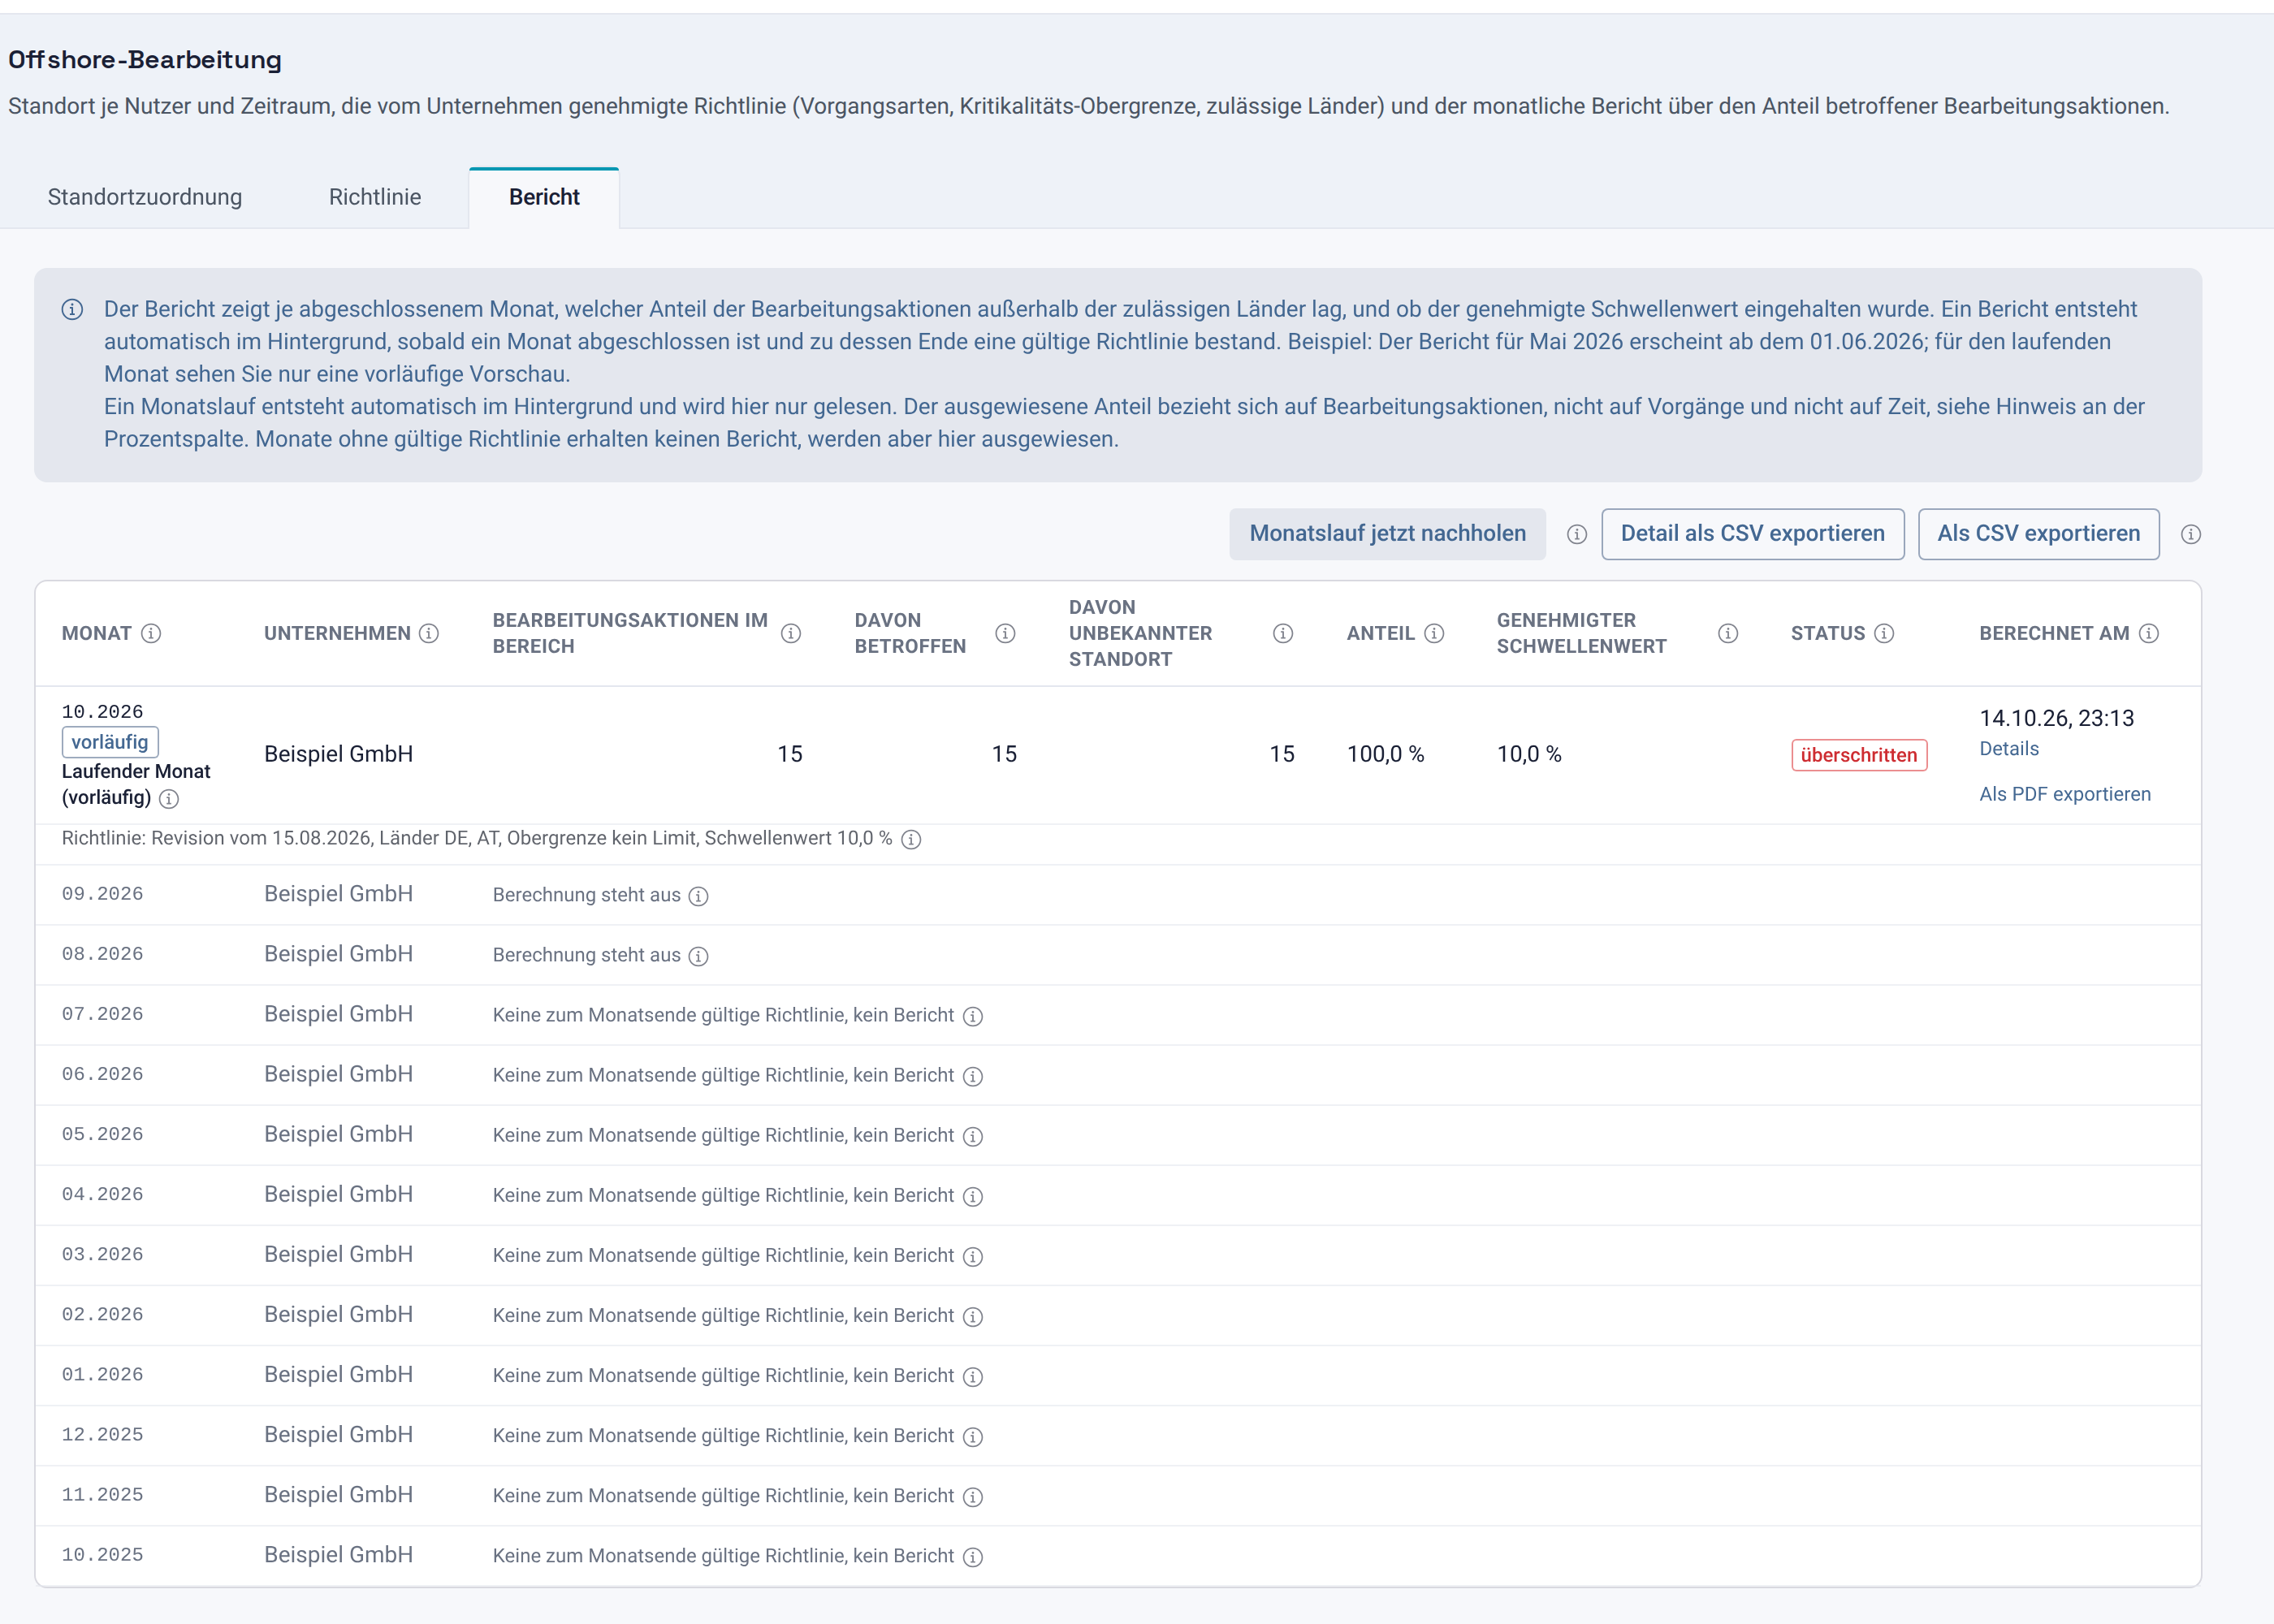
Task: Click info icon next to BERECHNET AM
Action: coord(2149,633)
